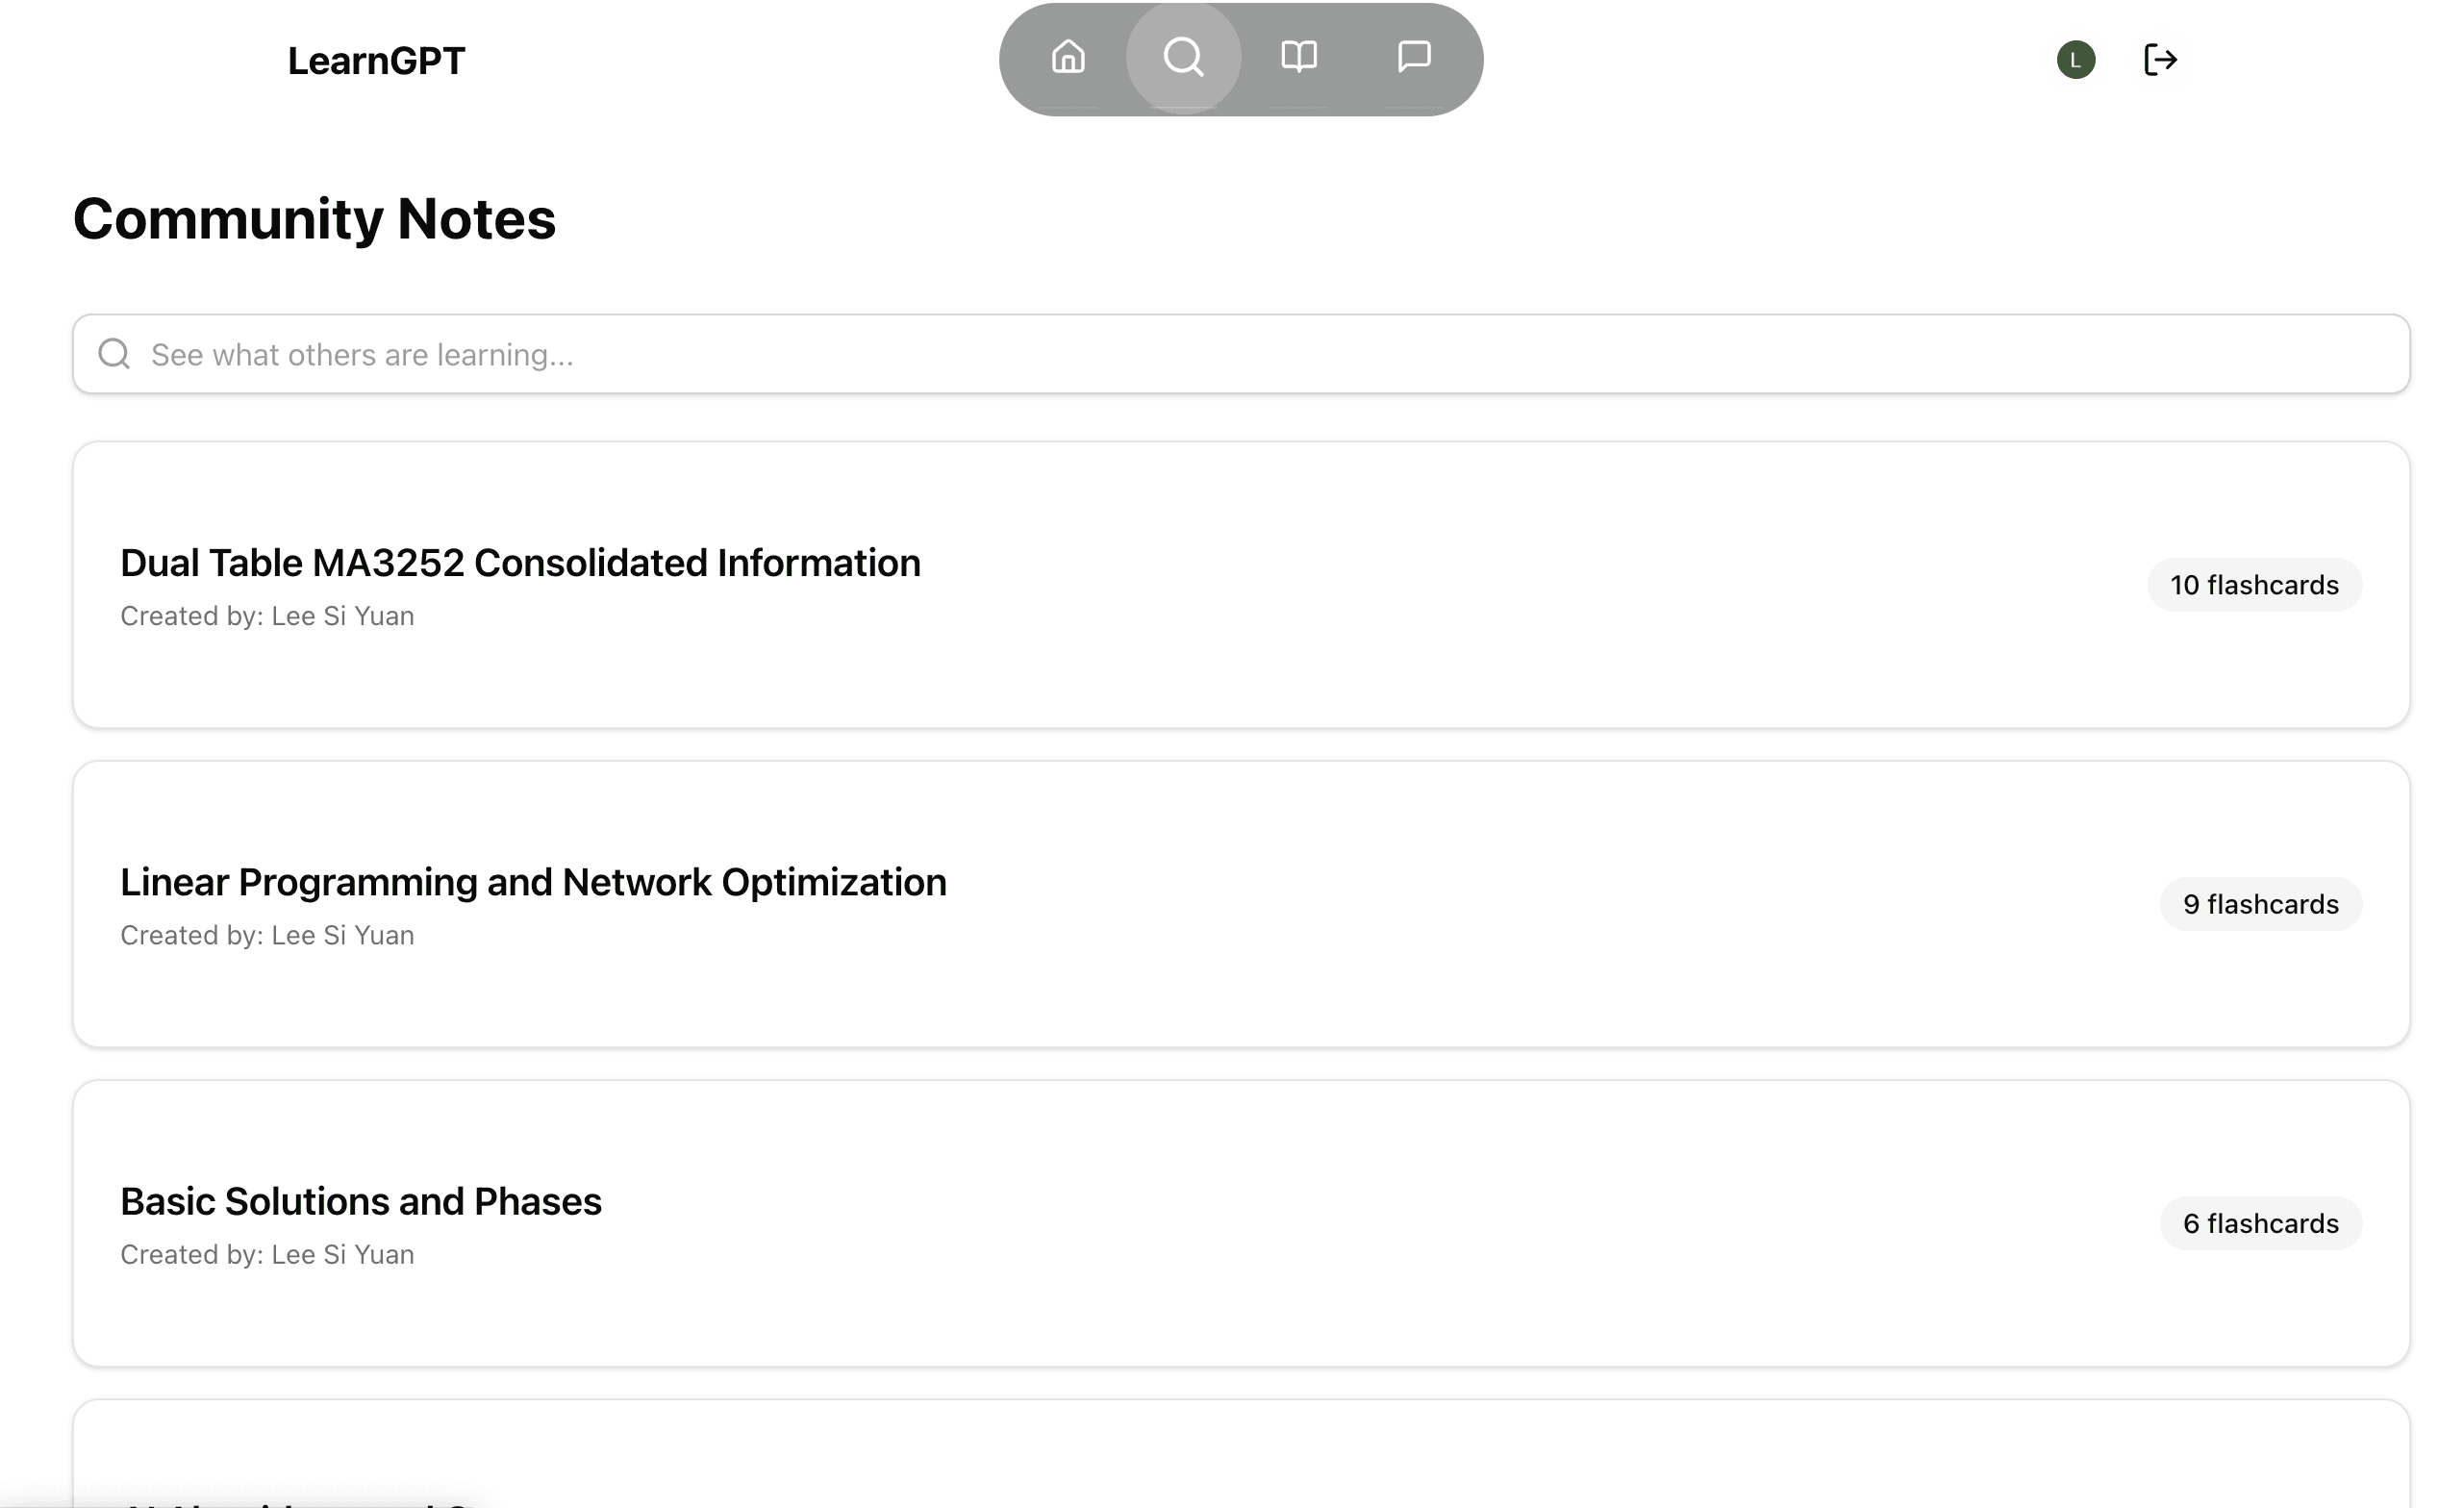The height and width of the screenshot is (1508, 2464).
Task: Click author line under Dual Table note
Action: tap(267, 616)
